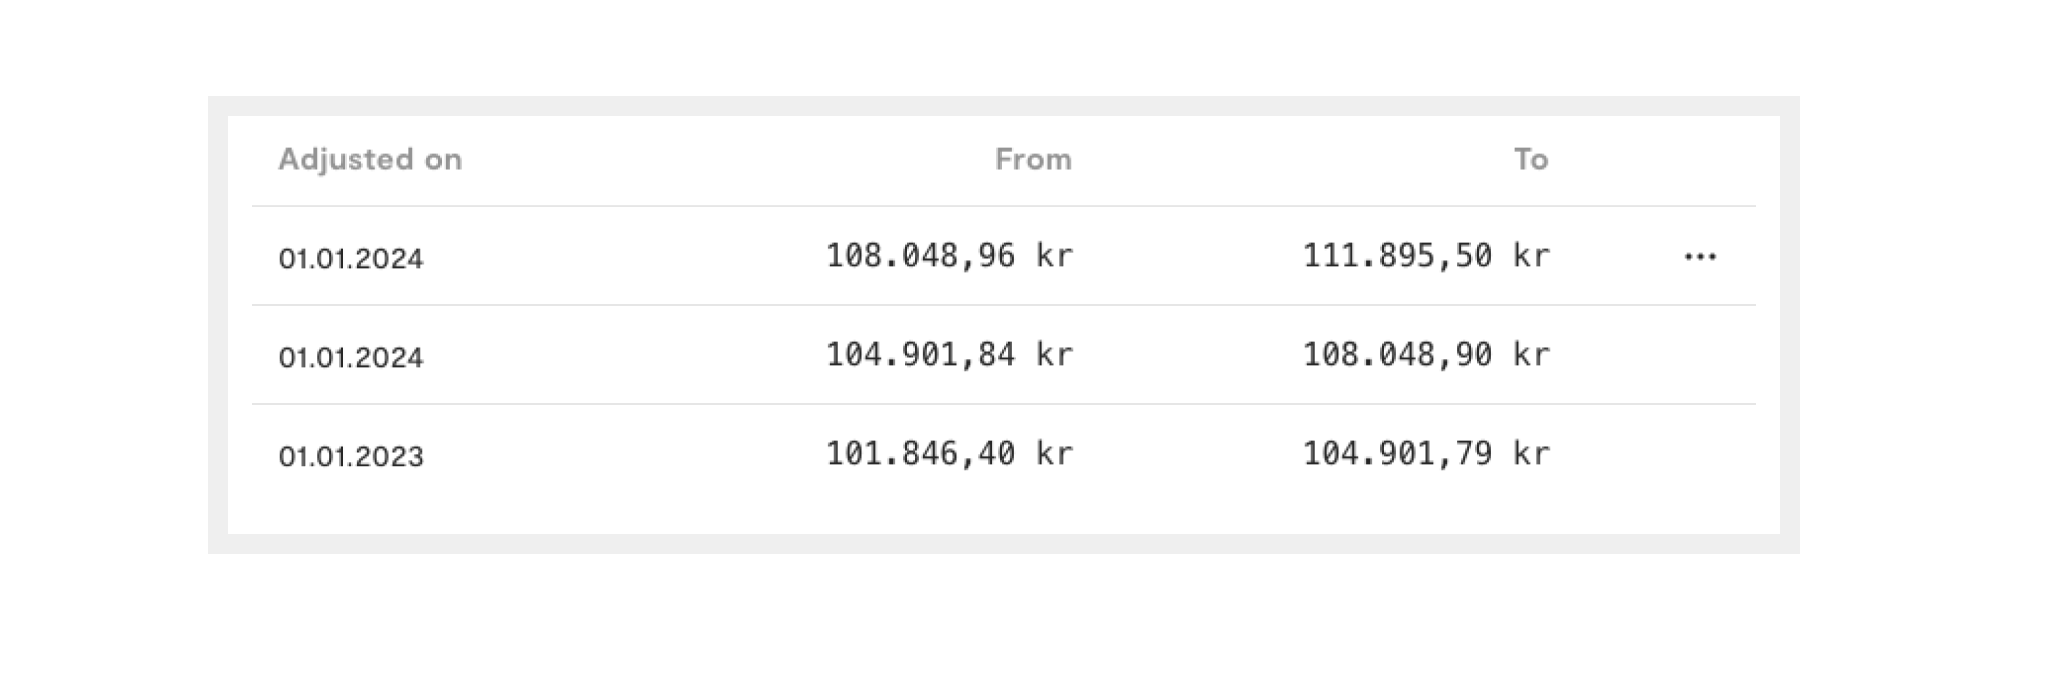Viewport: 2048px width, 688px height.
Task: Select the row ending in 111.895,50 kr
Action: pyautogui.click(x=1003, y=256)
